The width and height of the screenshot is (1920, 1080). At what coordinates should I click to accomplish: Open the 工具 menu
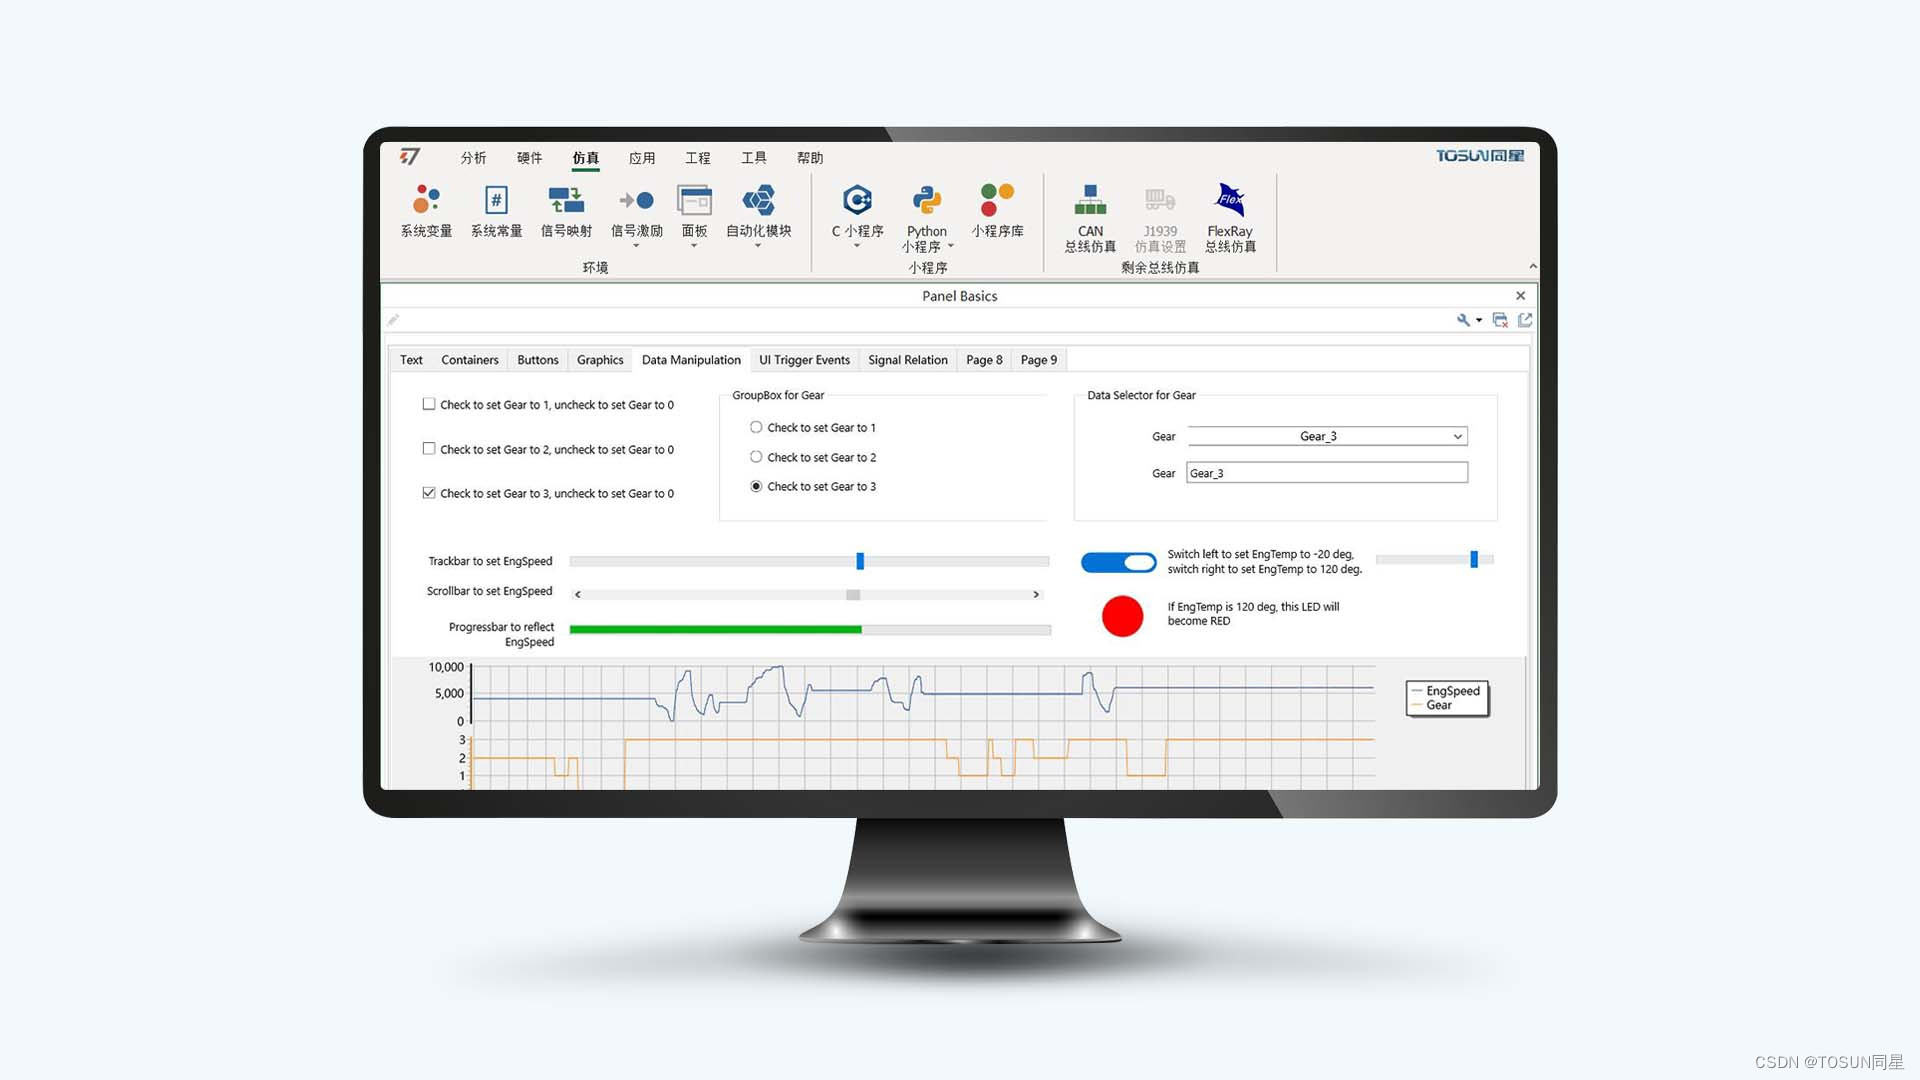point(753,158)
